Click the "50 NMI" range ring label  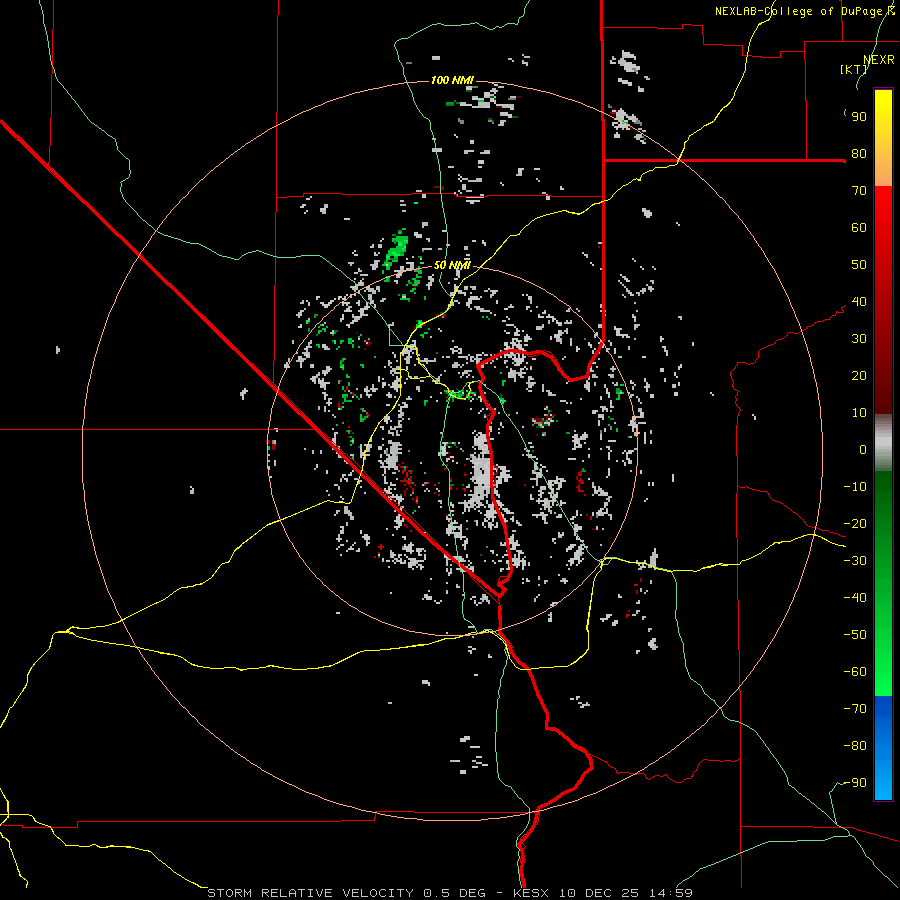point(452,265)
